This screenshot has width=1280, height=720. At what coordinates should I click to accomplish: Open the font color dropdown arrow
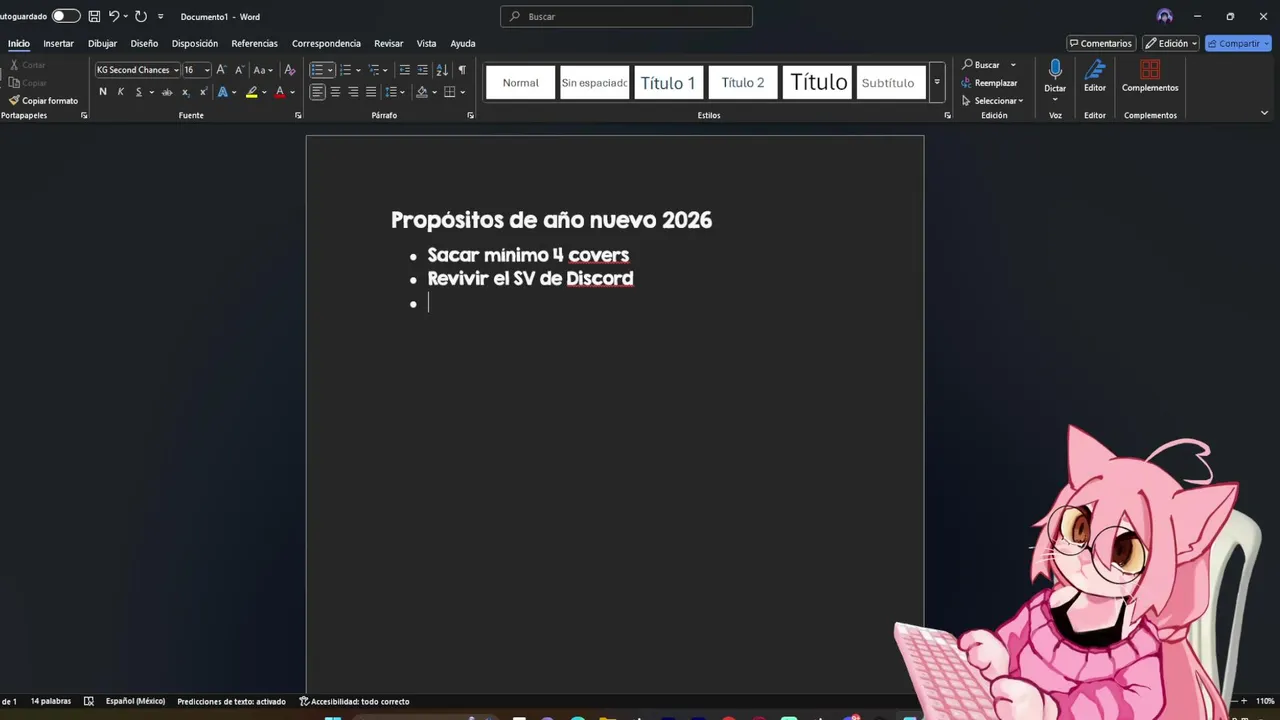(x=292, y=92)
